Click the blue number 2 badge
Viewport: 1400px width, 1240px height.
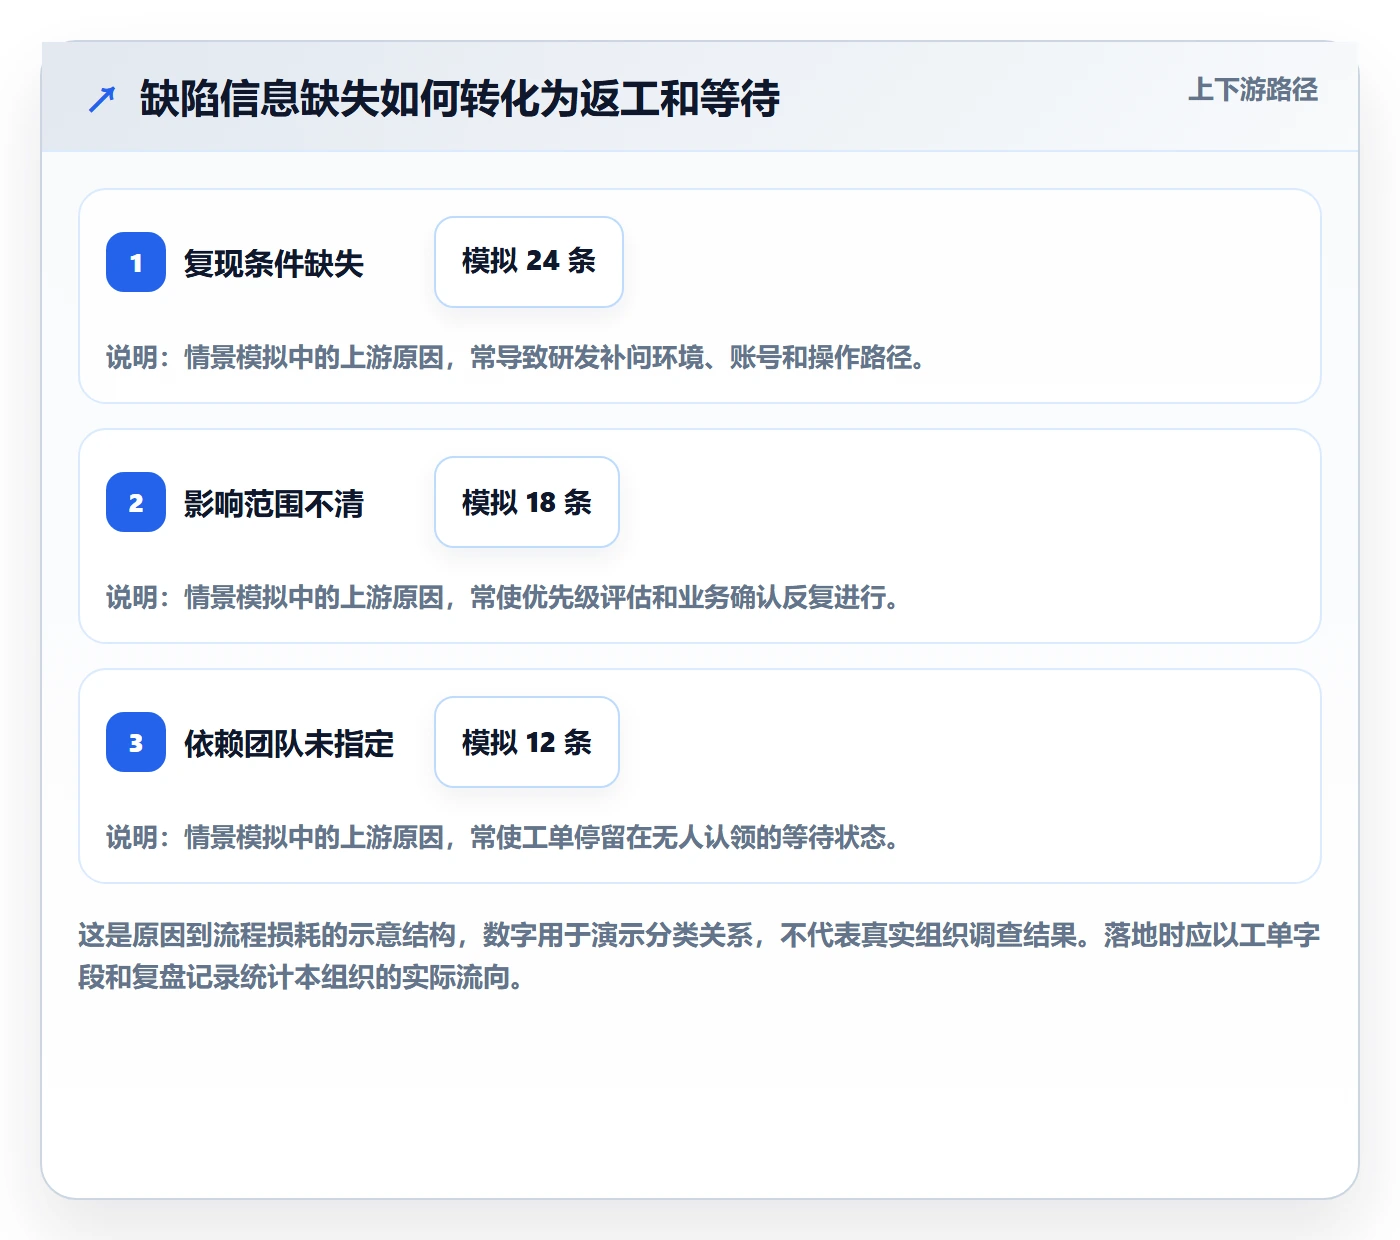coord(136,502)
